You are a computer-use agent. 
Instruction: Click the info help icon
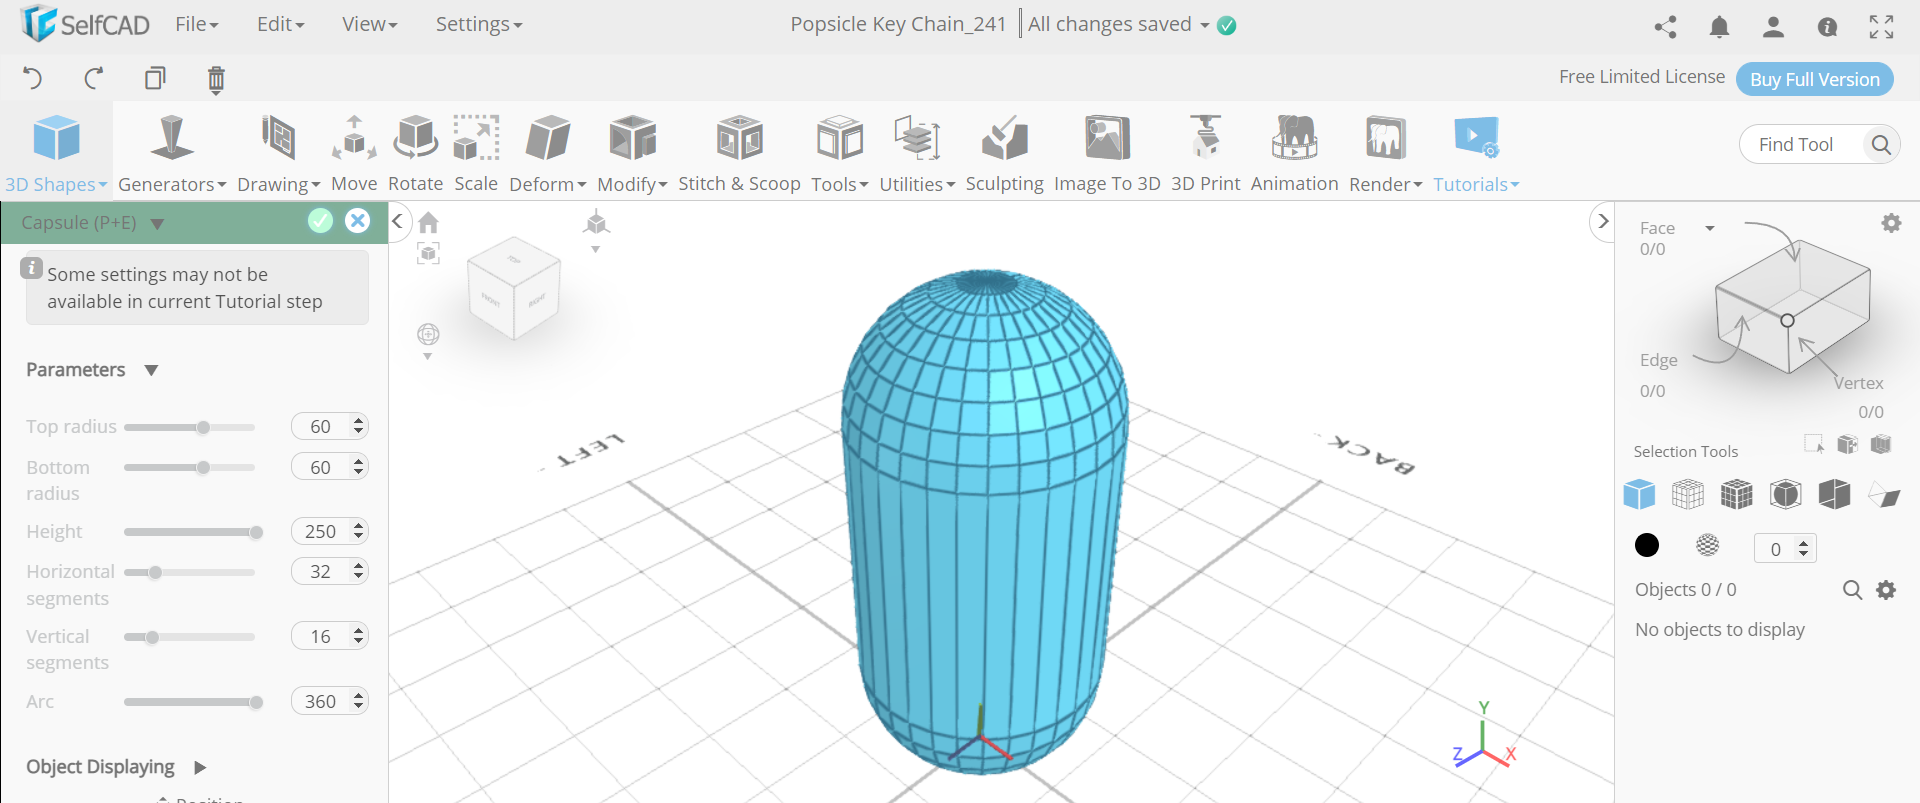point(1827,27)
